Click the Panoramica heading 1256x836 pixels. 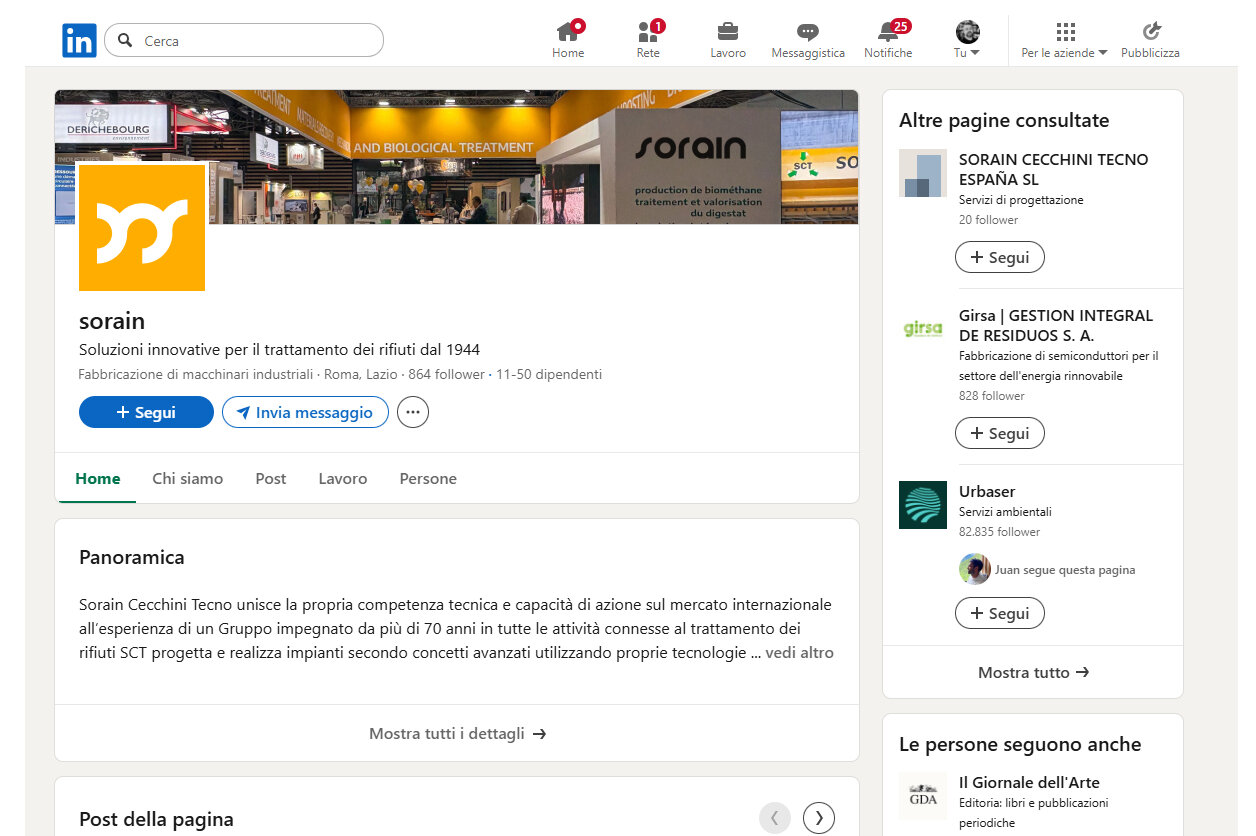132,557
